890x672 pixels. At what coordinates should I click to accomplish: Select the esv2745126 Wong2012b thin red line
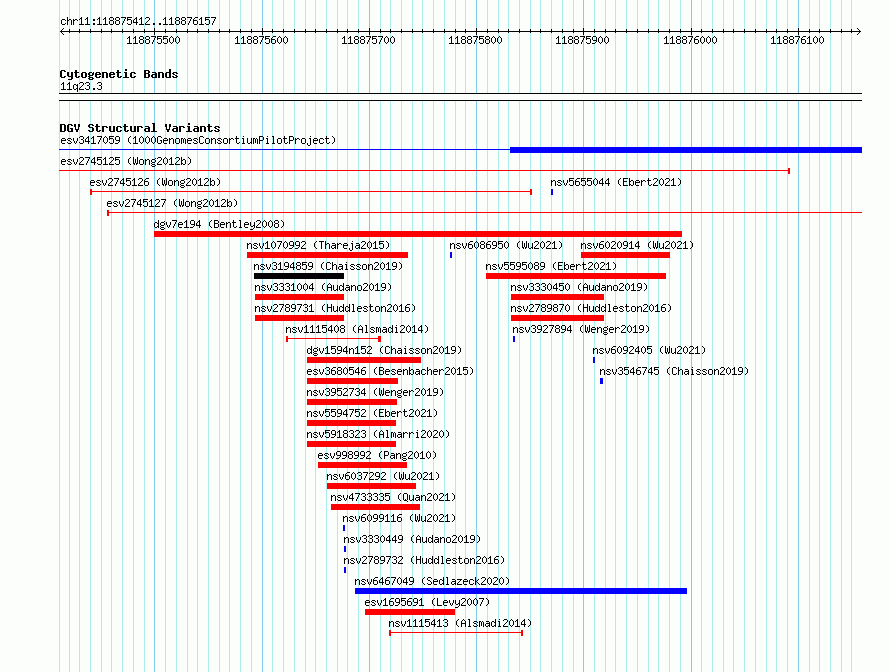310,192
